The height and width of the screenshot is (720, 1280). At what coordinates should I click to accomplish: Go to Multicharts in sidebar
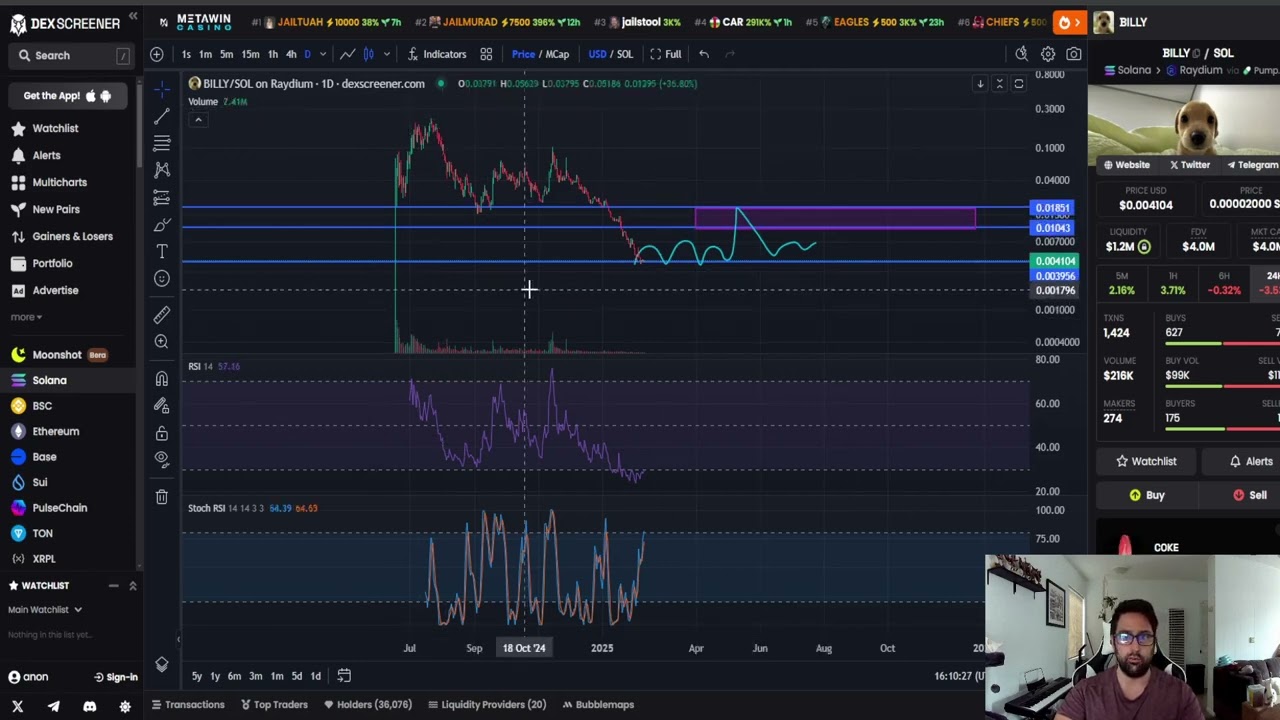[59, 182]
